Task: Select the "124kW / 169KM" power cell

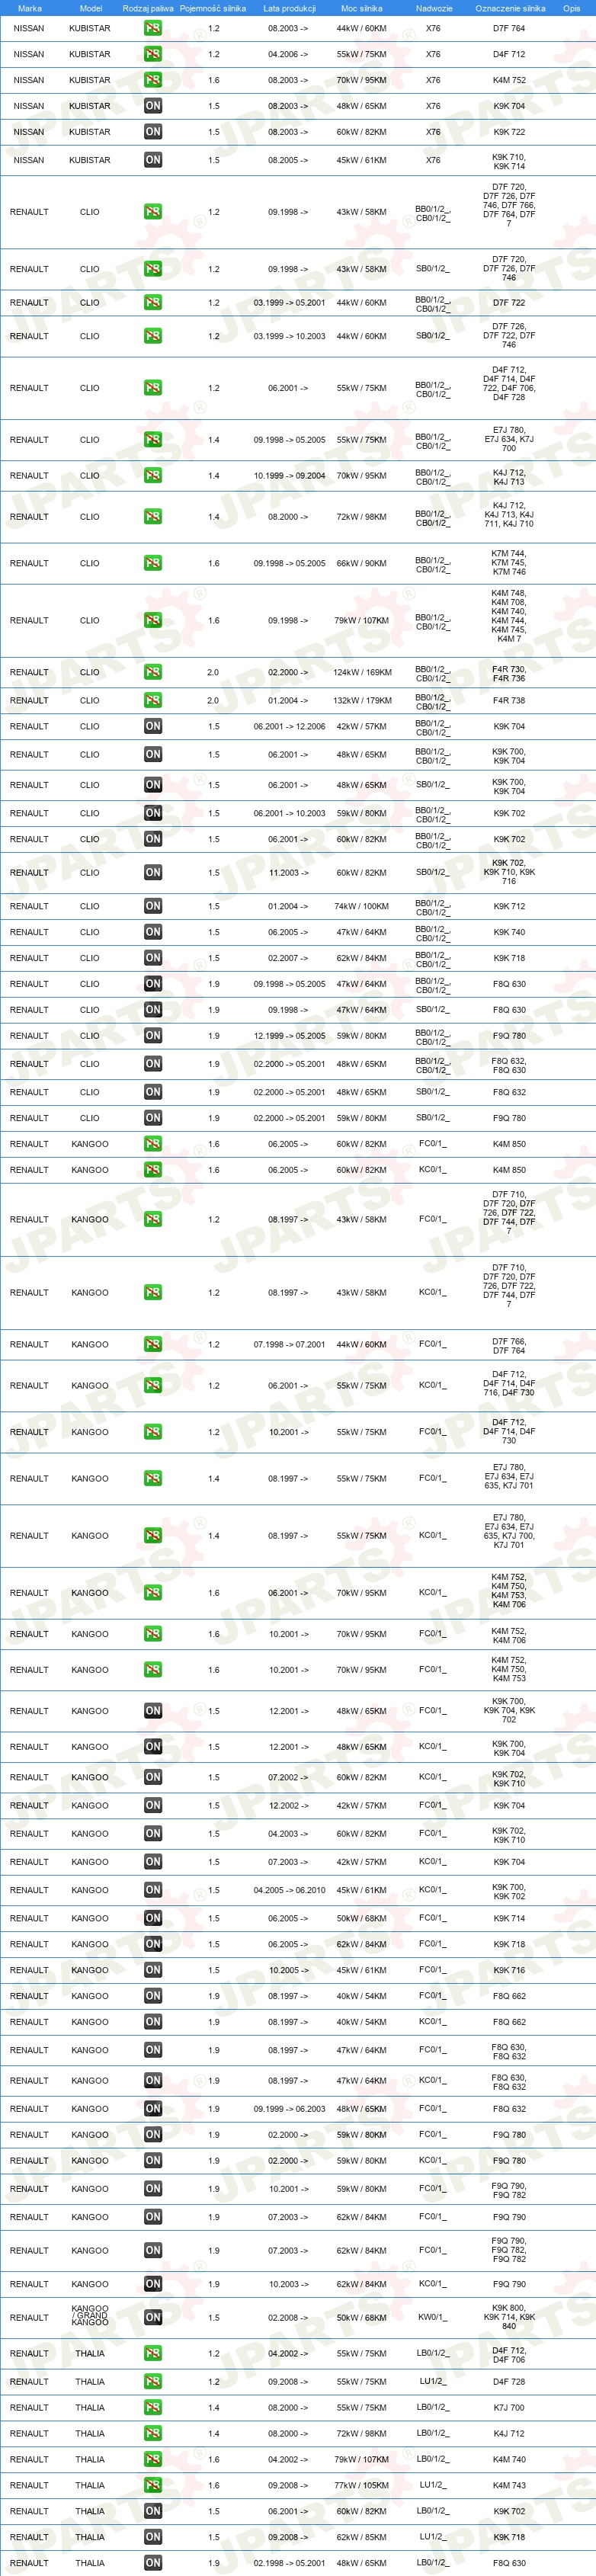Action: [362, 673]
